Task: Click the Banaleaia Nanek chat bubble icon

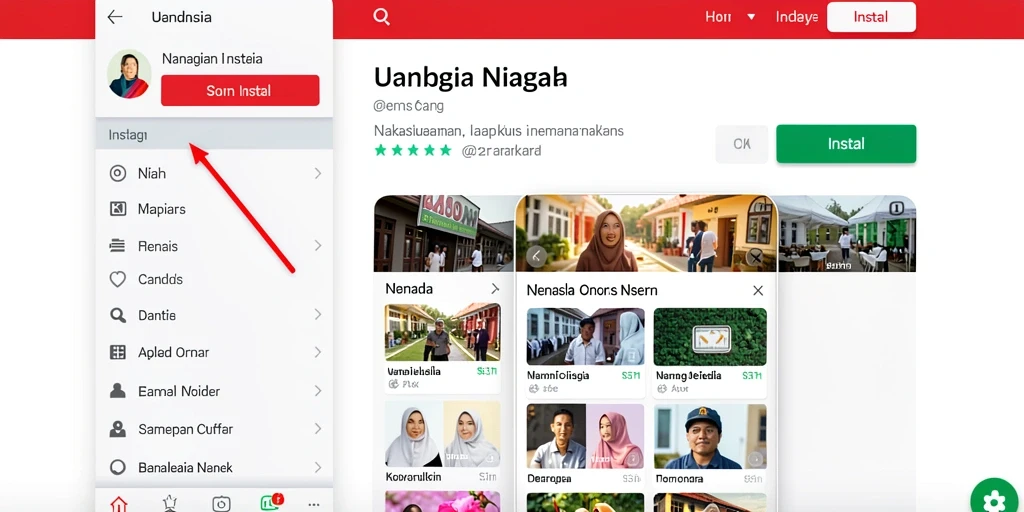Action: [118, 468]
